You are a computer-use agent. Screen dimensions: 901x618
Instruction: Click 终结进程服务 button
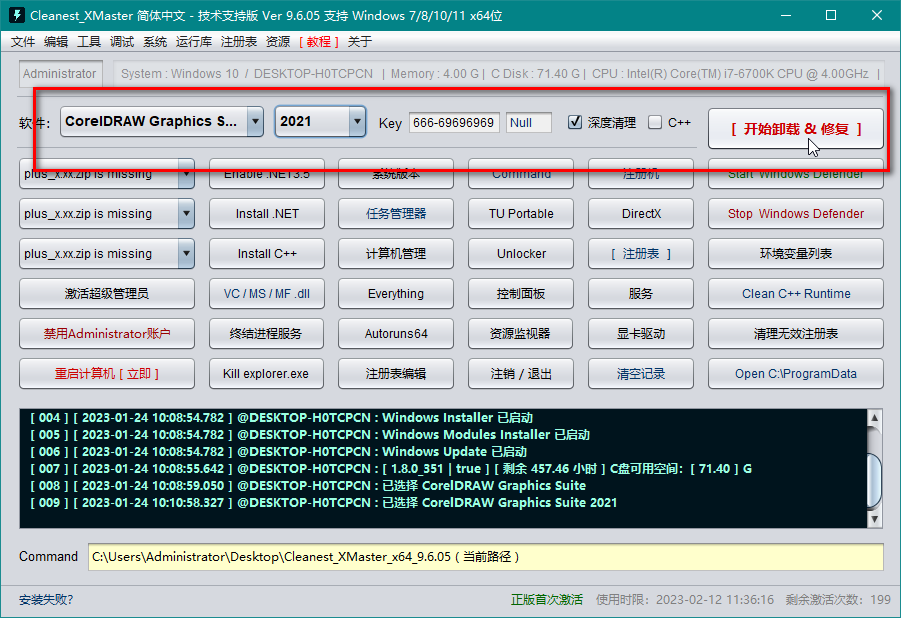click(267, 333)
